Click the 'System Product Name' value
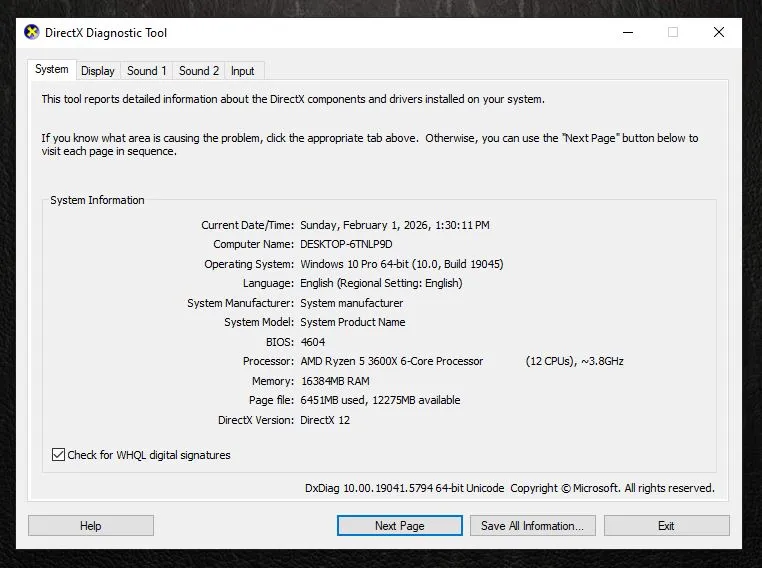The image size is (762, 568). [352, 322]
